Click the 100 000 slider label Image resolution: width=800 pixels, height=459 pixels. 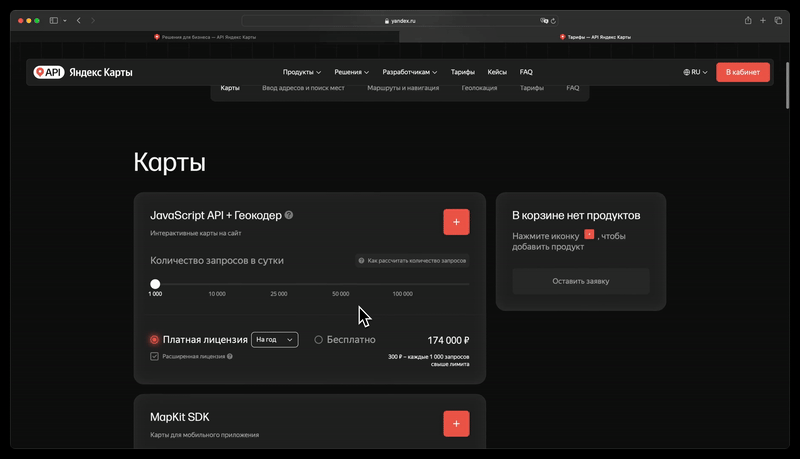(403, 294)
